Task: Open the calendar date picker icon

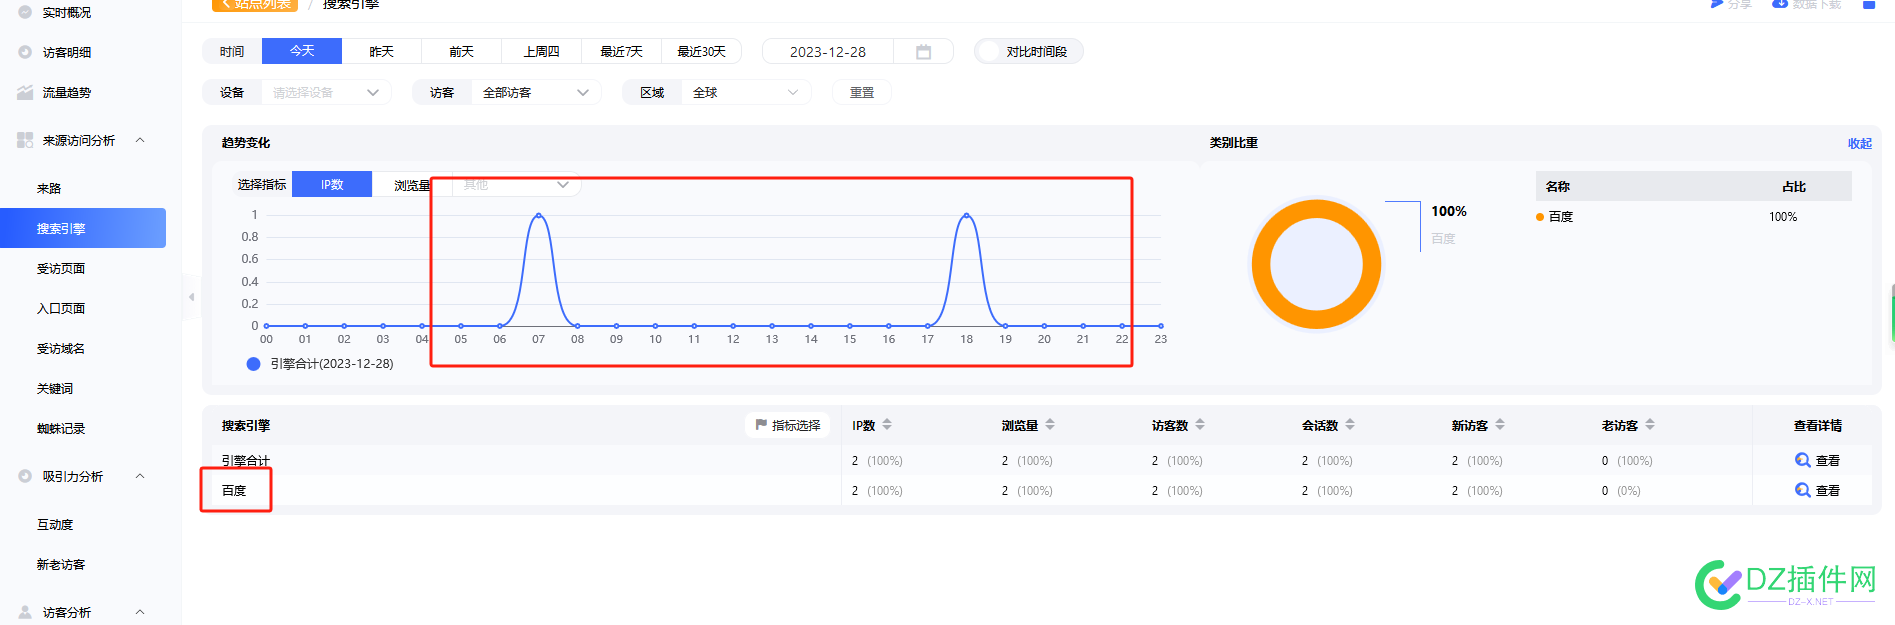Action: pyautogui.click(x=923, y=52)
